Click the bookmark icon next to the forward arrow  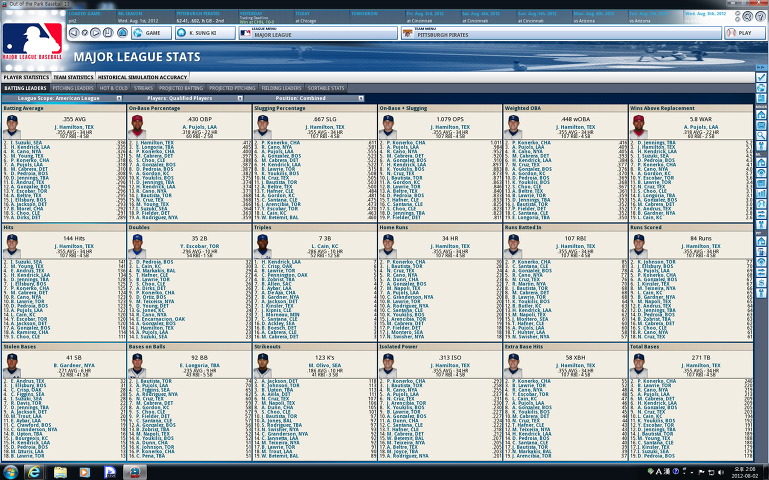[108, 33]
